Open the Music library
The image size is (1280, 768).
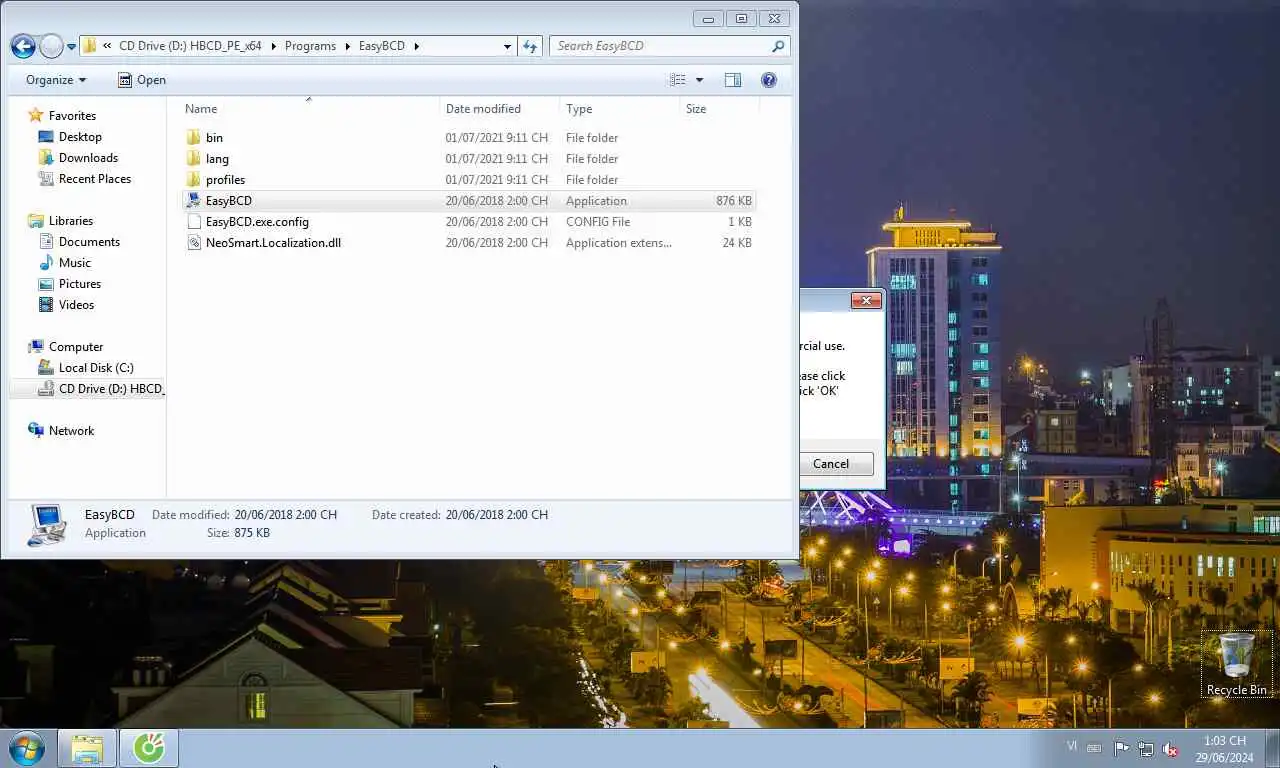click(74, 263)
